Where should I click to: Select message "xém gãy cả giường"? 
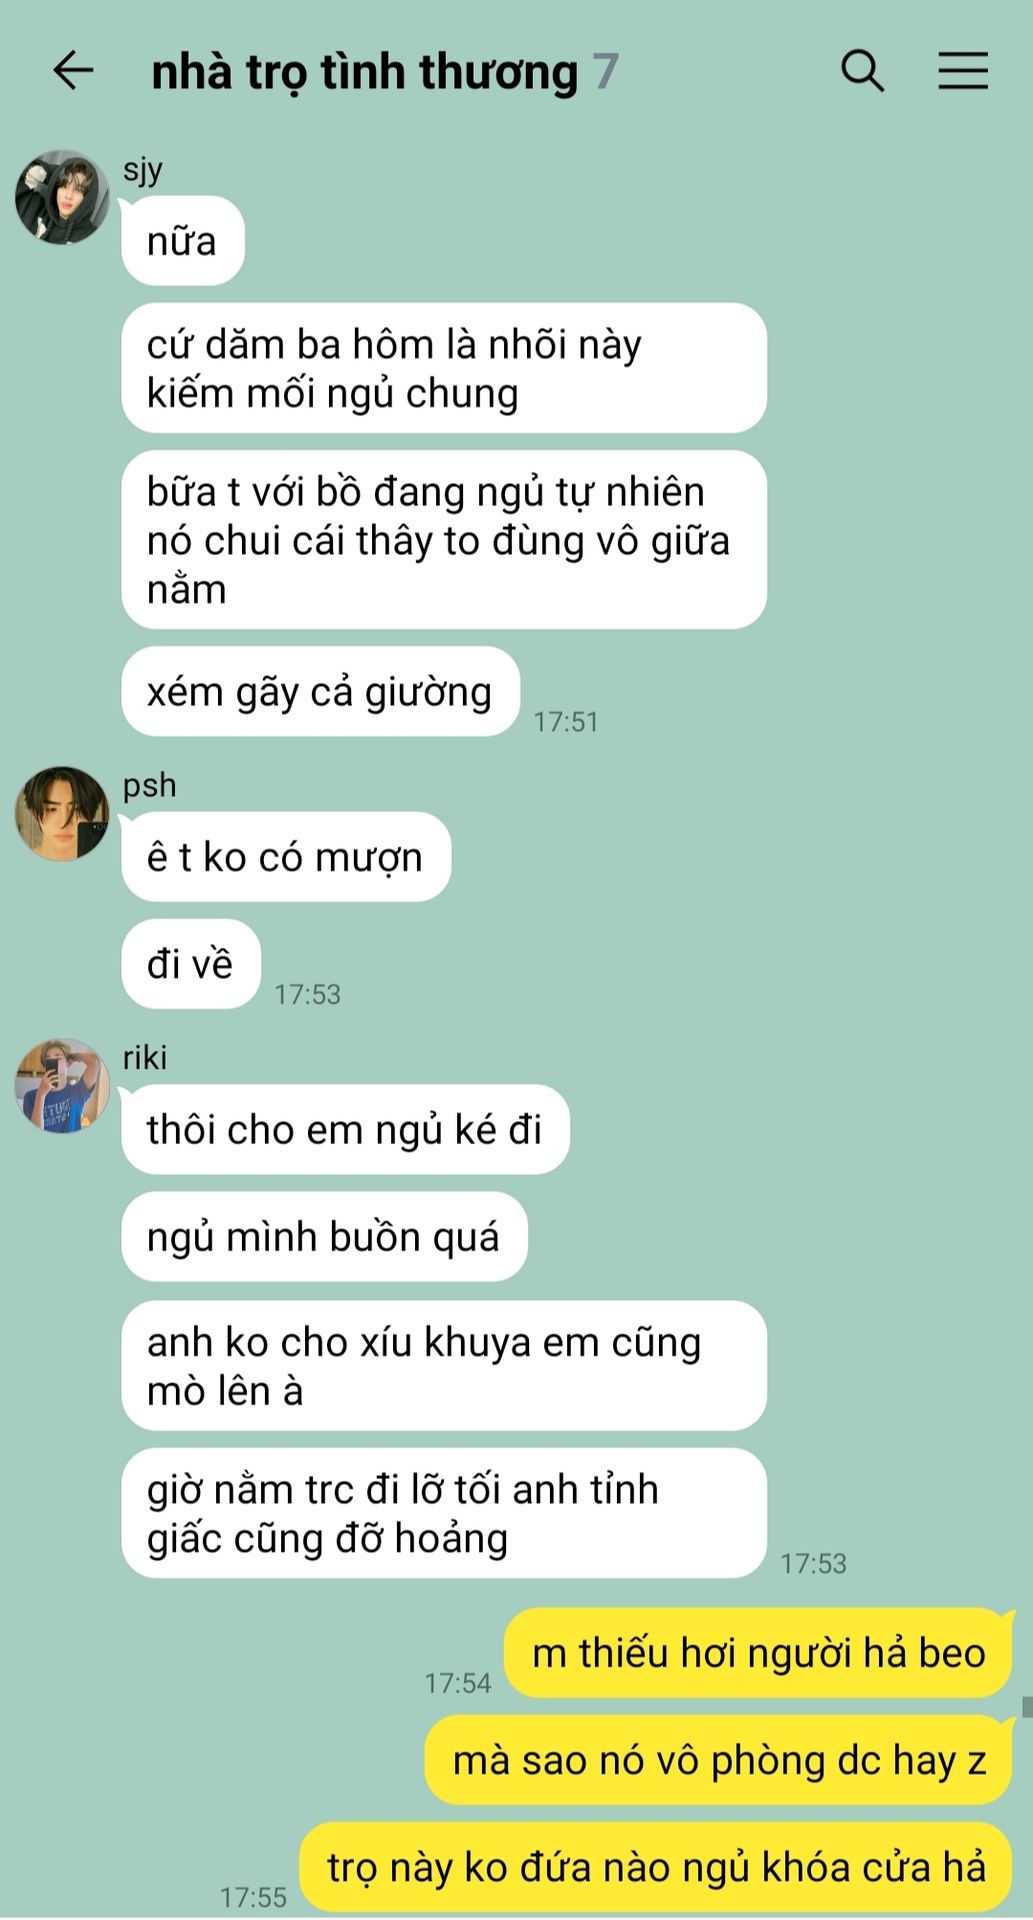click(320, 692)
